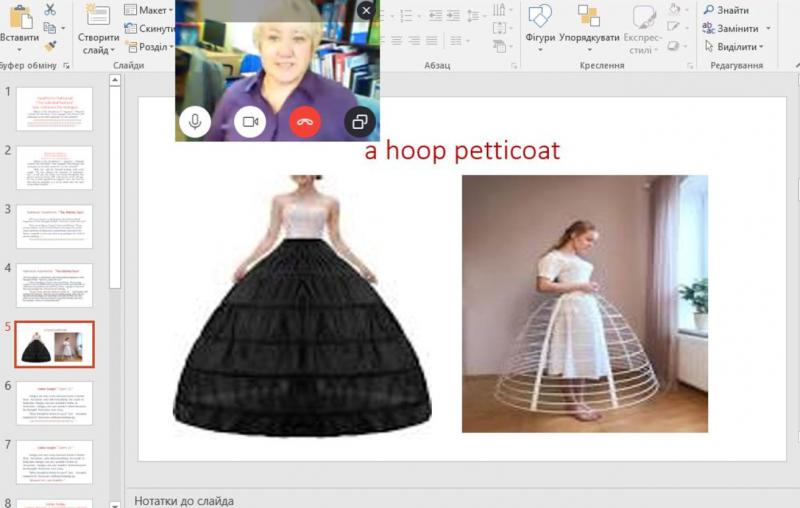Select slide 7 thumbnail
This screenshot has height=508, width=800.
(55, 462)
